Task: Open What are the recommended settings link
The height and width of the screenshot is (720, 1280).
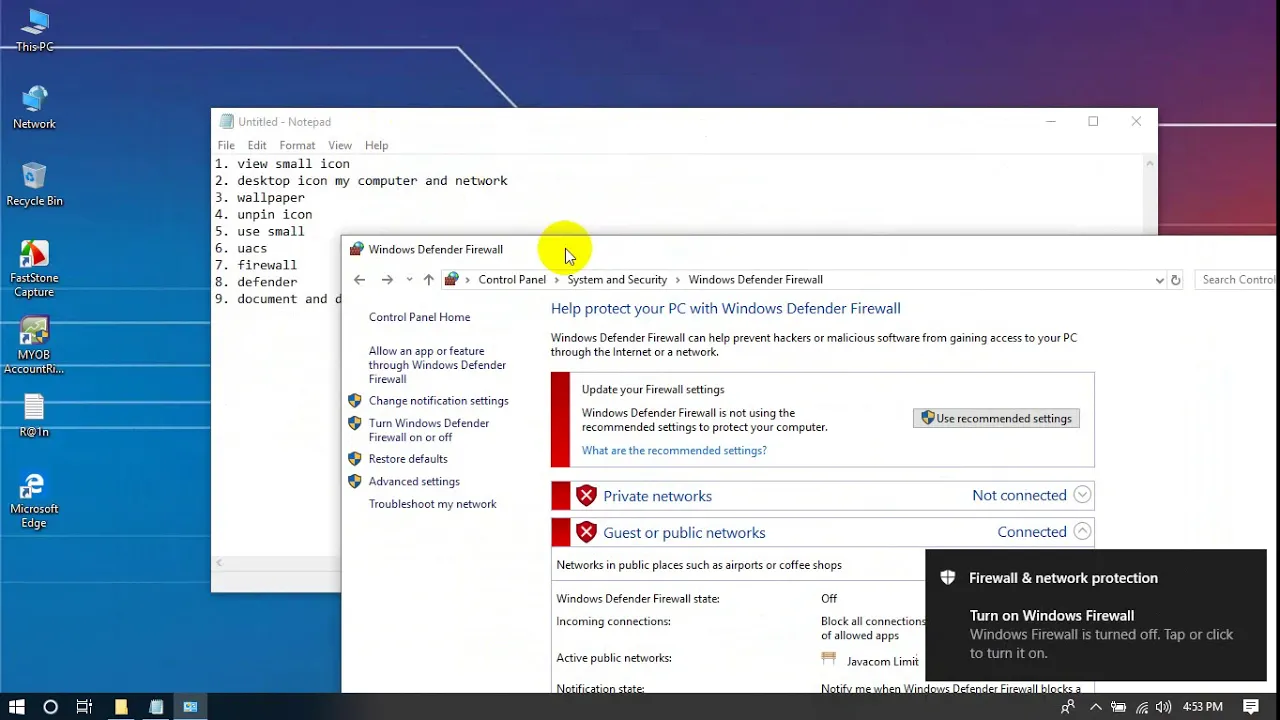Action: tap(674, 451)
